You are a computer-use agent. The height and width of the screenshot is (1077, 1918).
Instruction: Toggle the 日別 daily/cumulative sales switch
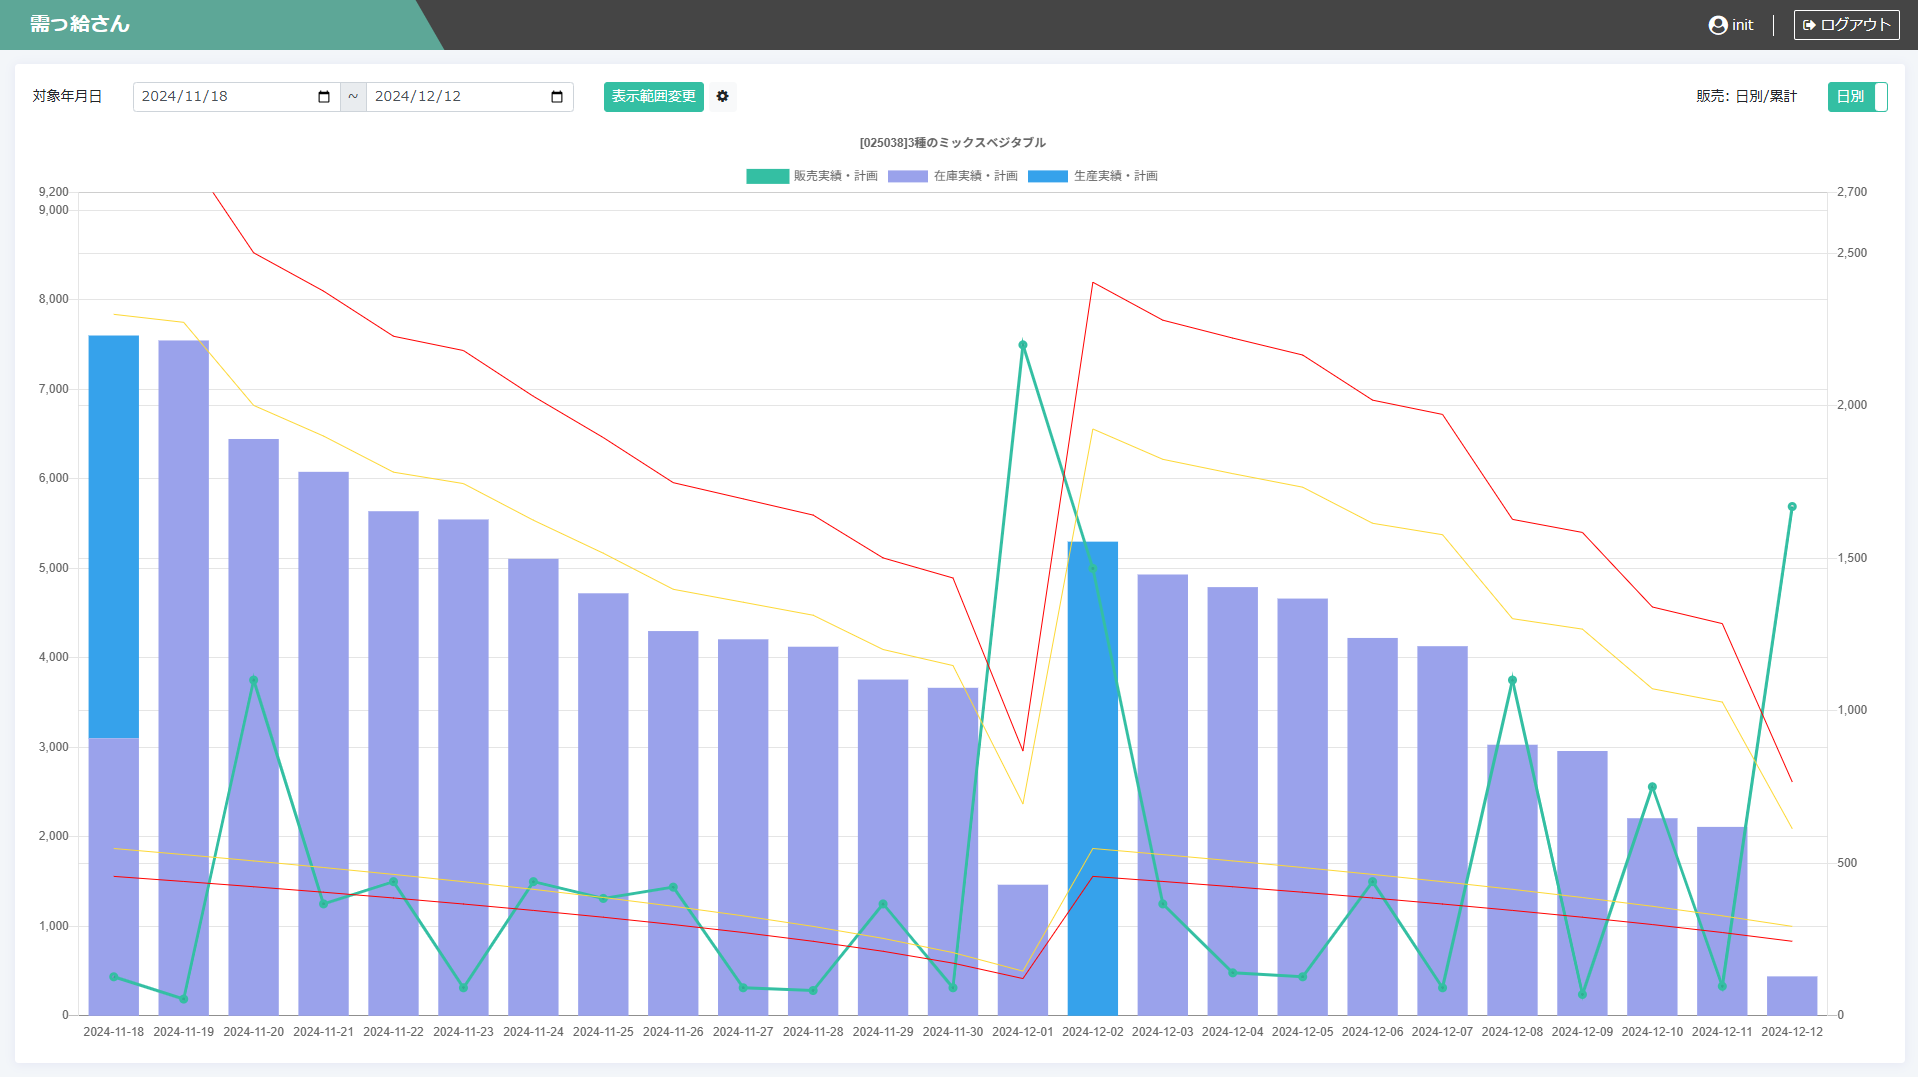click(x=1856, y=97)
